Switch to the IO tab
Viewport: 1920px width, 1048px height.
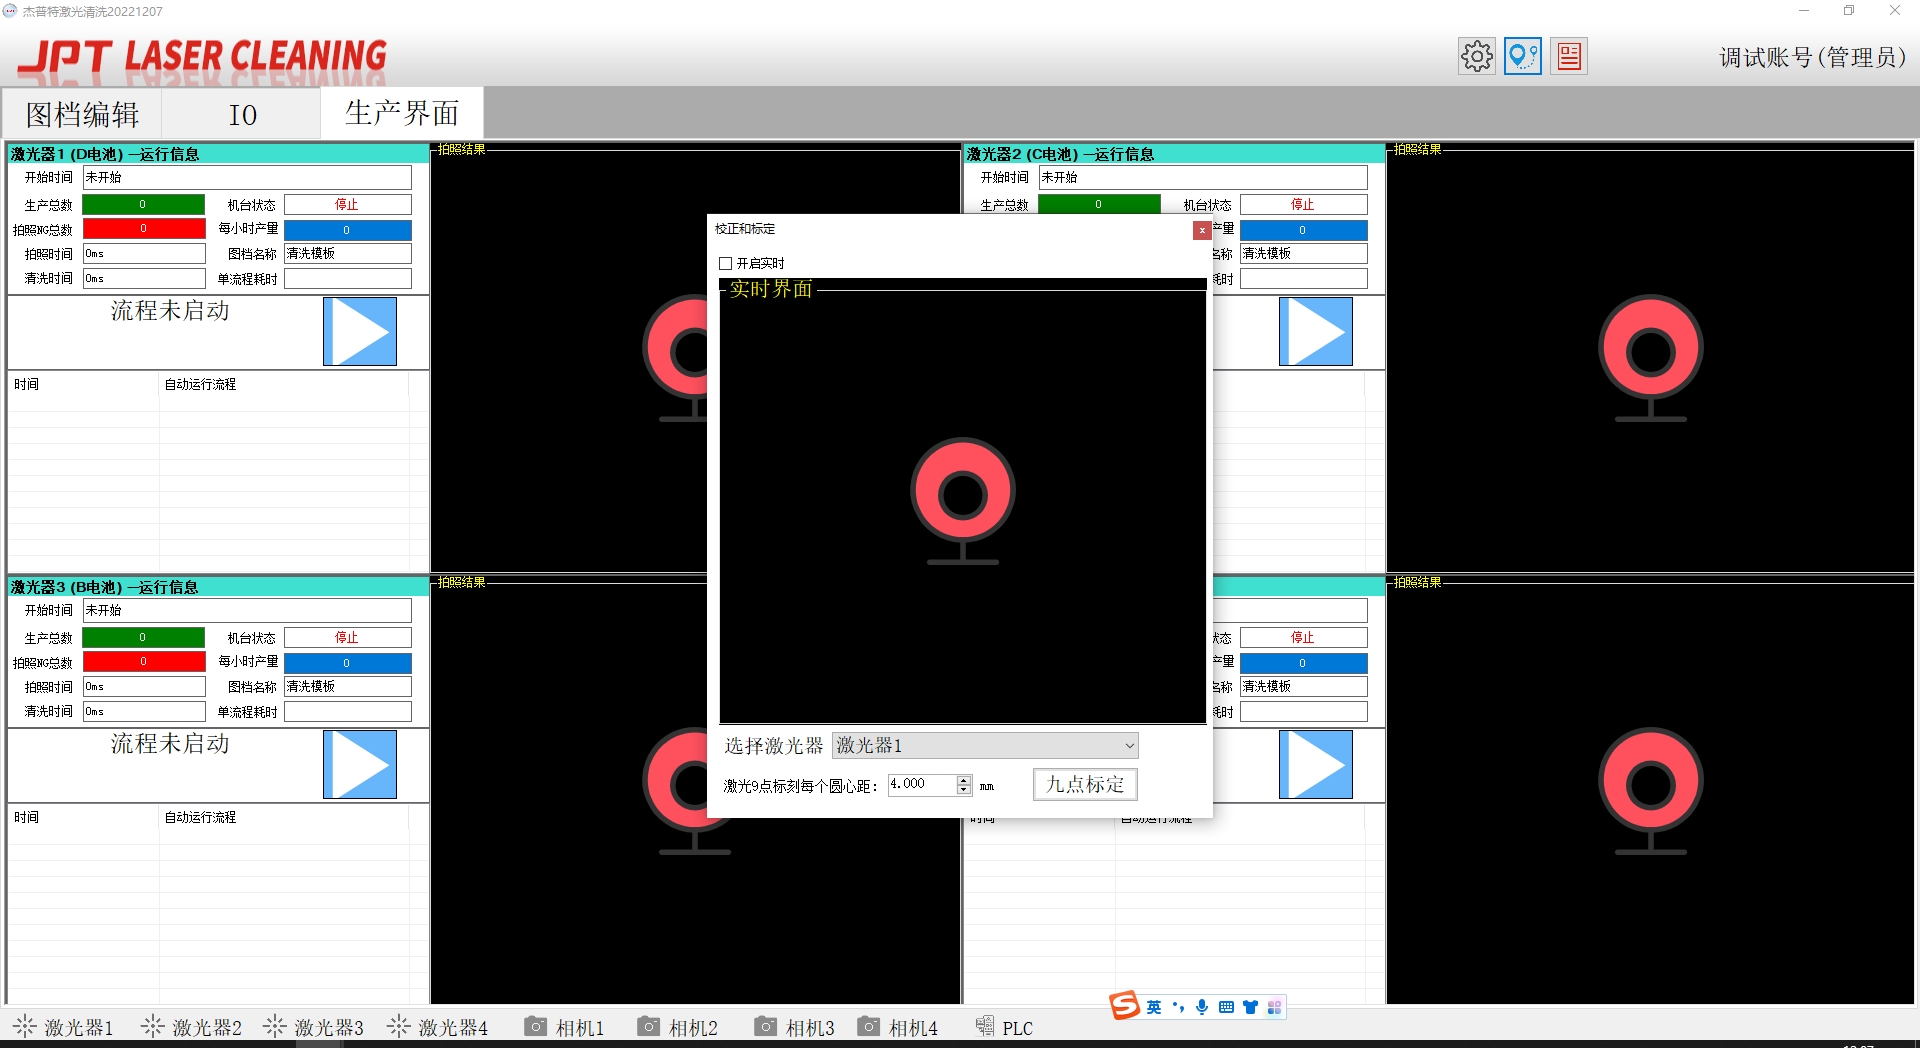coord(242,114)
